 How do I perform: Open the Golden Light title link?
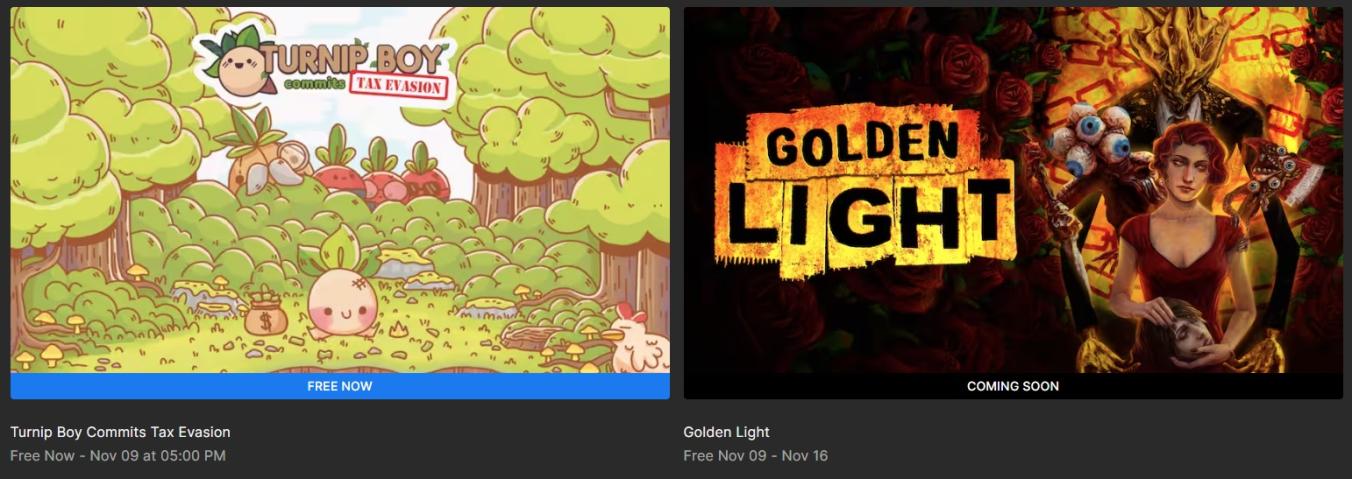[x=727, y=432]
